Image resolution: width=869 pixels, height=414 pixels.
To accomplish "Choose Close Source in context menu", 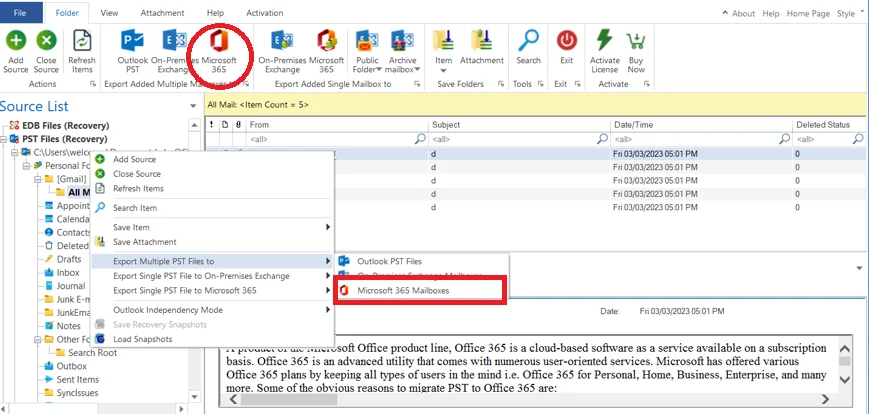I will (x=212, y=173).
